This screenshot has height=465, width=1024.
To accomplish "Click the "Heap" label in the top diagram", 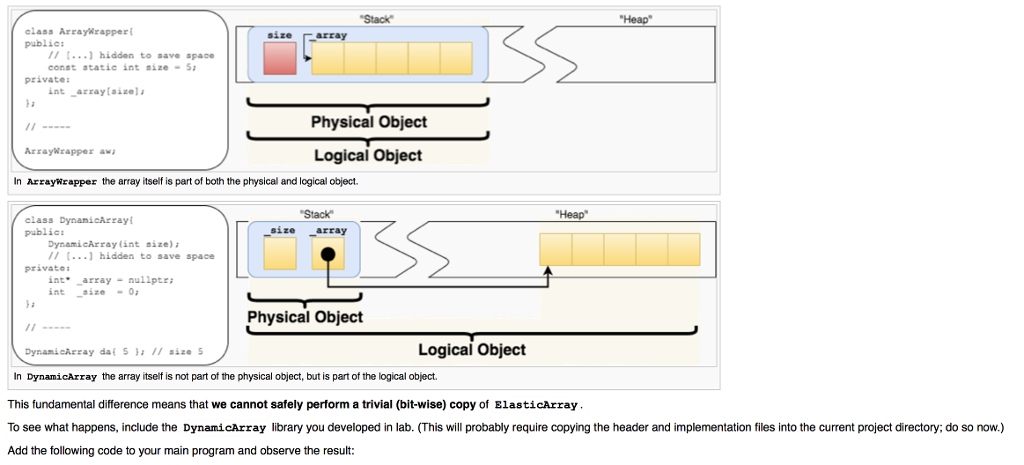I will click(x=635, y=19).
